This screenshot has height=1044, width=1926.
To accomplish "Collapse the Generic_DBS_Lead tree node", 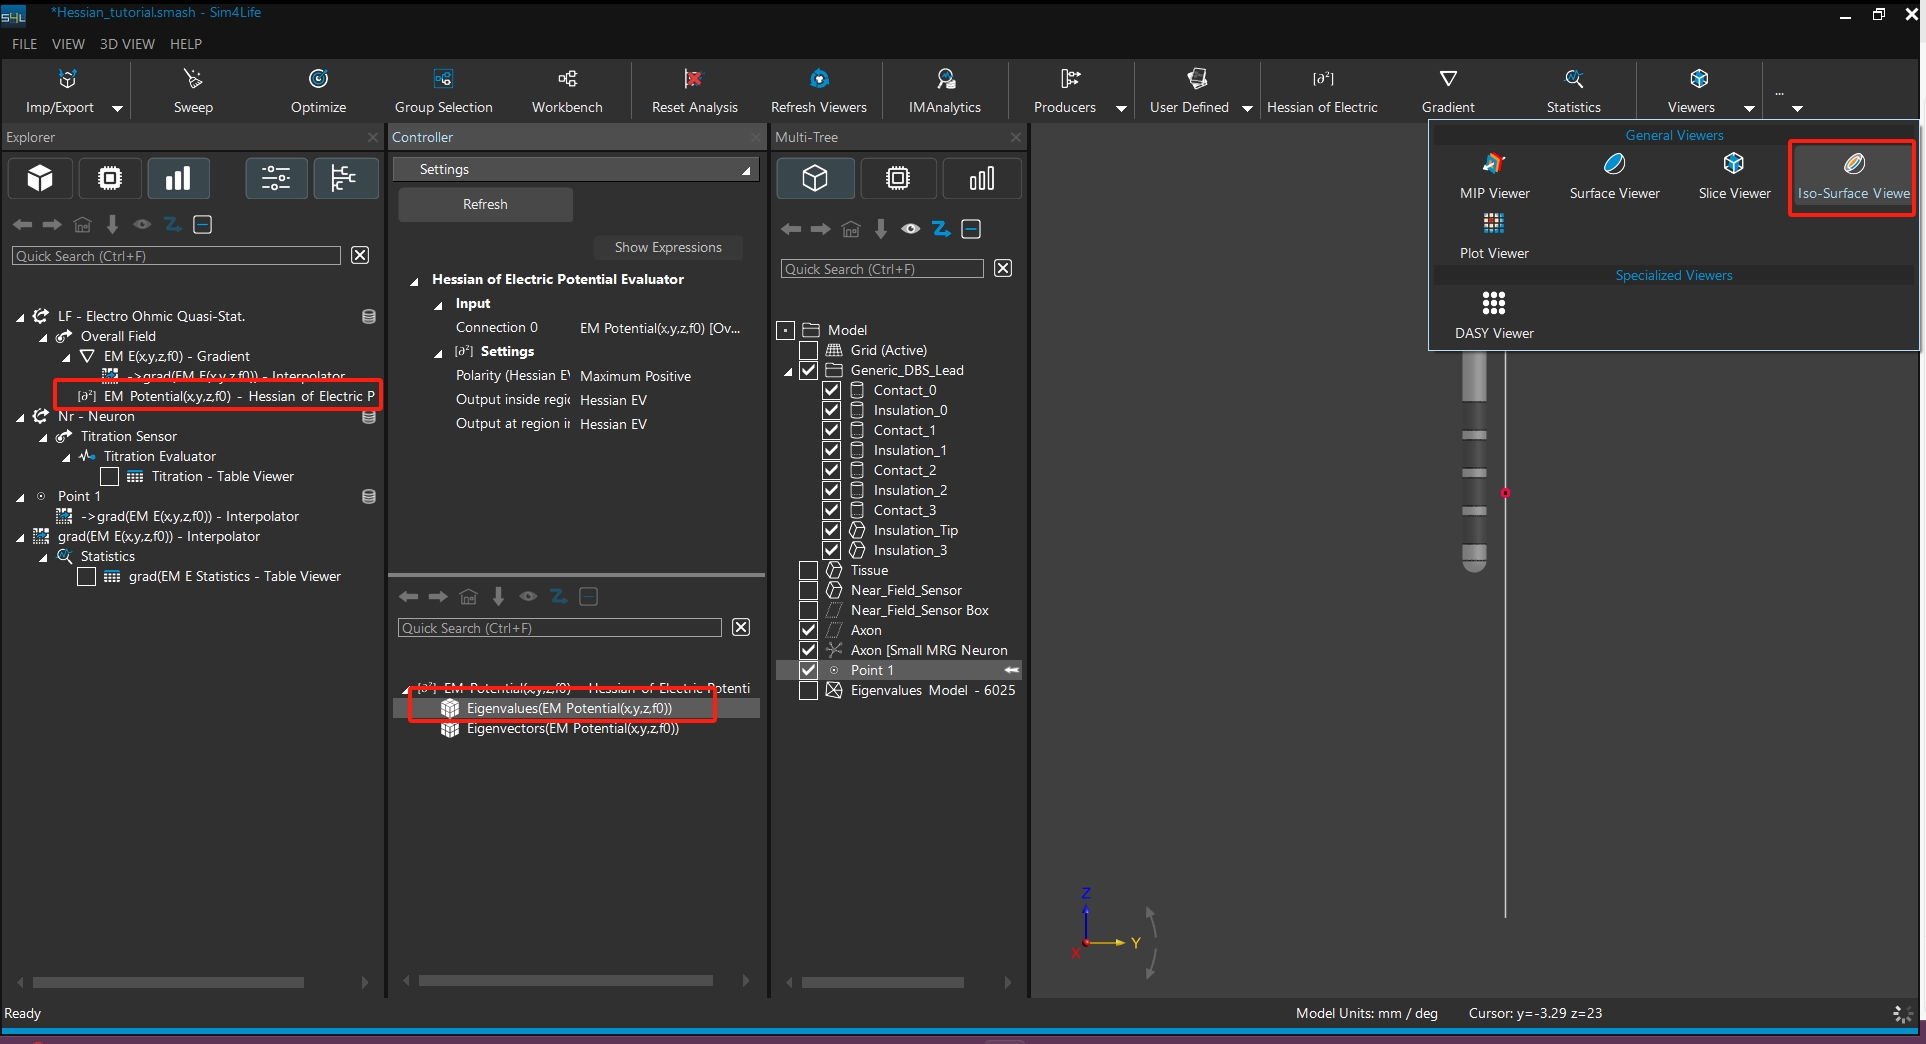I will pyautogui.click(x=788, y=371).
